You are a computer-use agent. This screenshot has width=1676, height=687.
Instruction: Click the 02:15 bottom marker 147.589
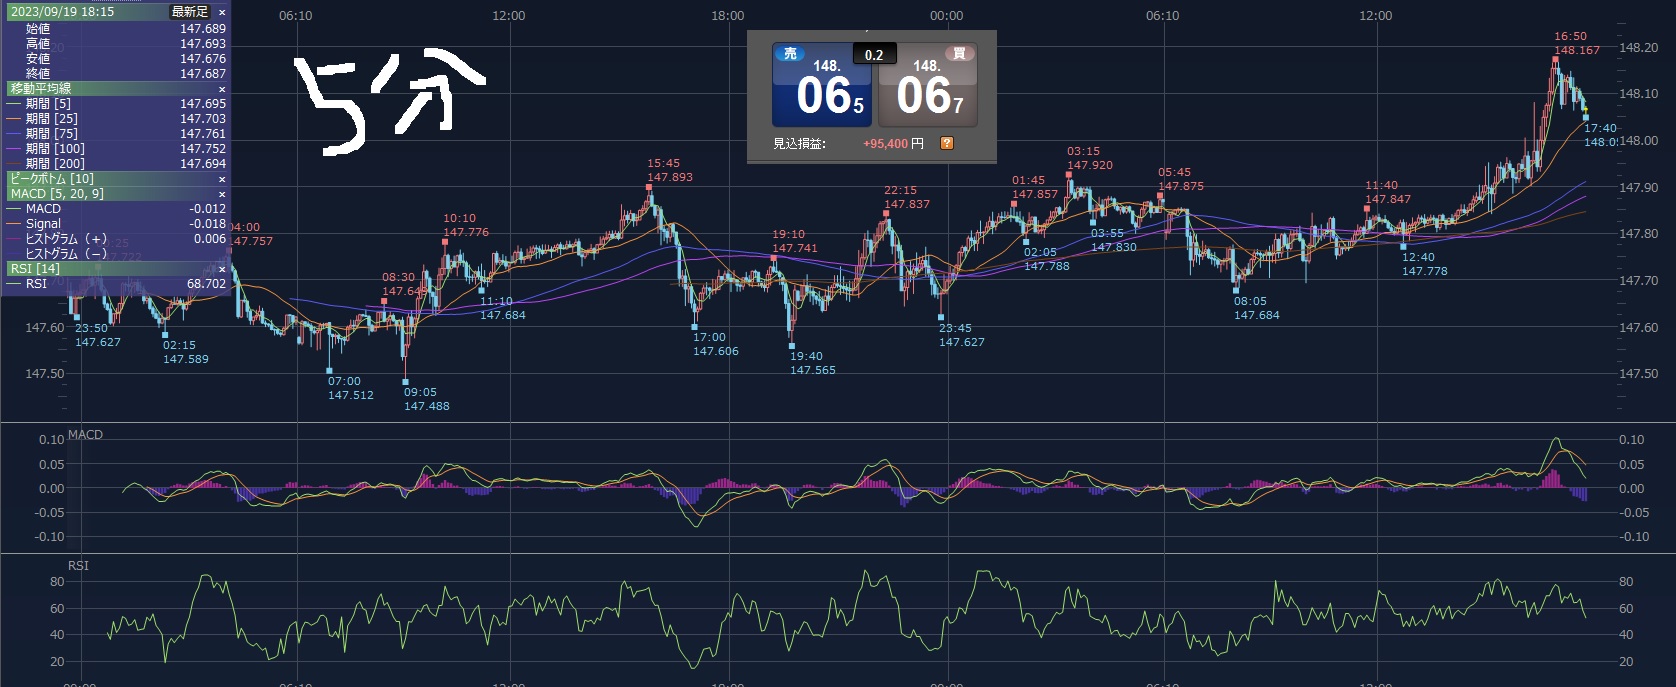pyautogui.click(x=185, y=352)
